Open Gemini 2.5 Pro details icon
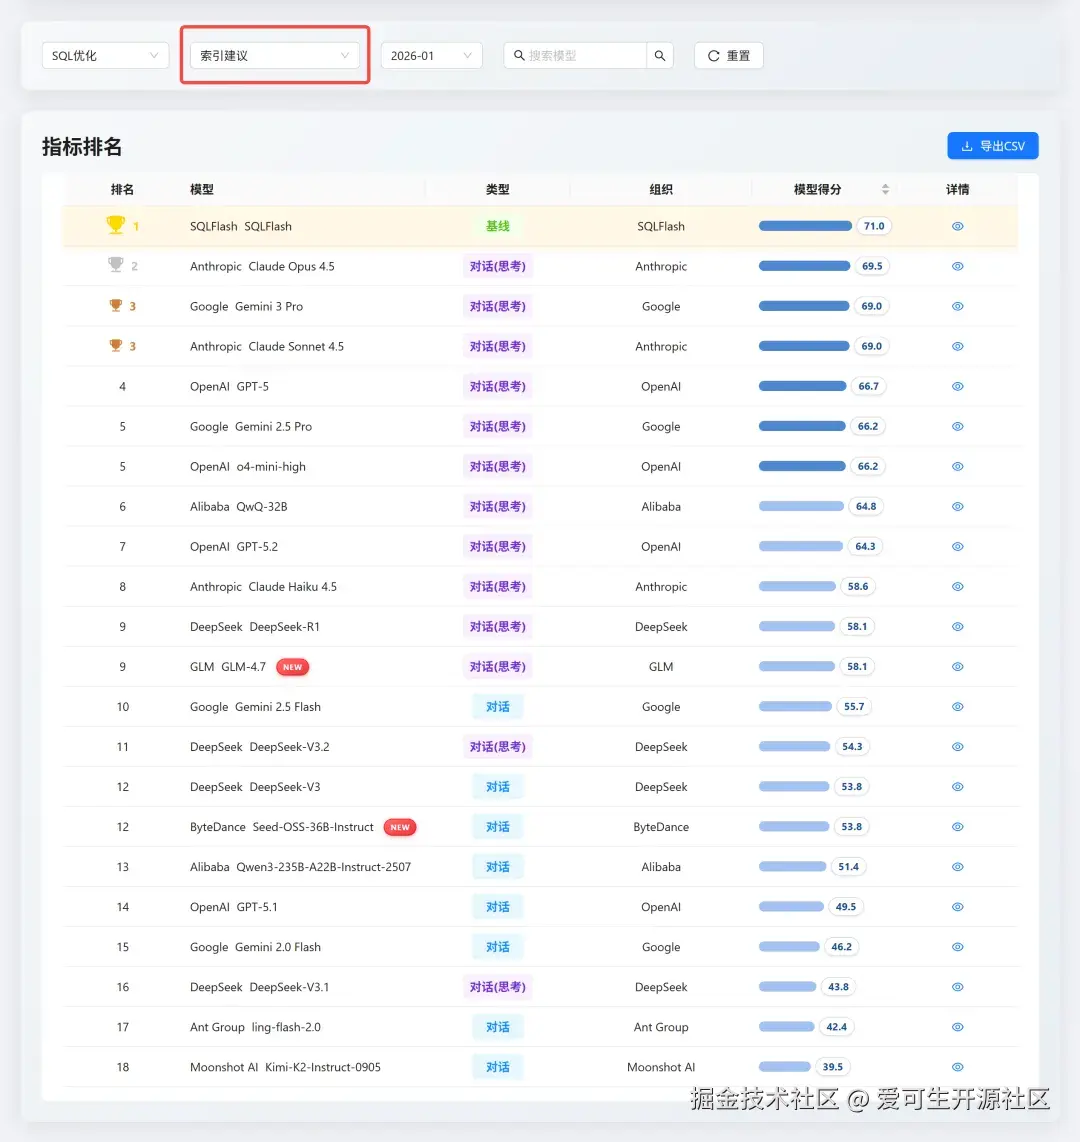The image size is (1080, 1142). click(x=957, y=427)
